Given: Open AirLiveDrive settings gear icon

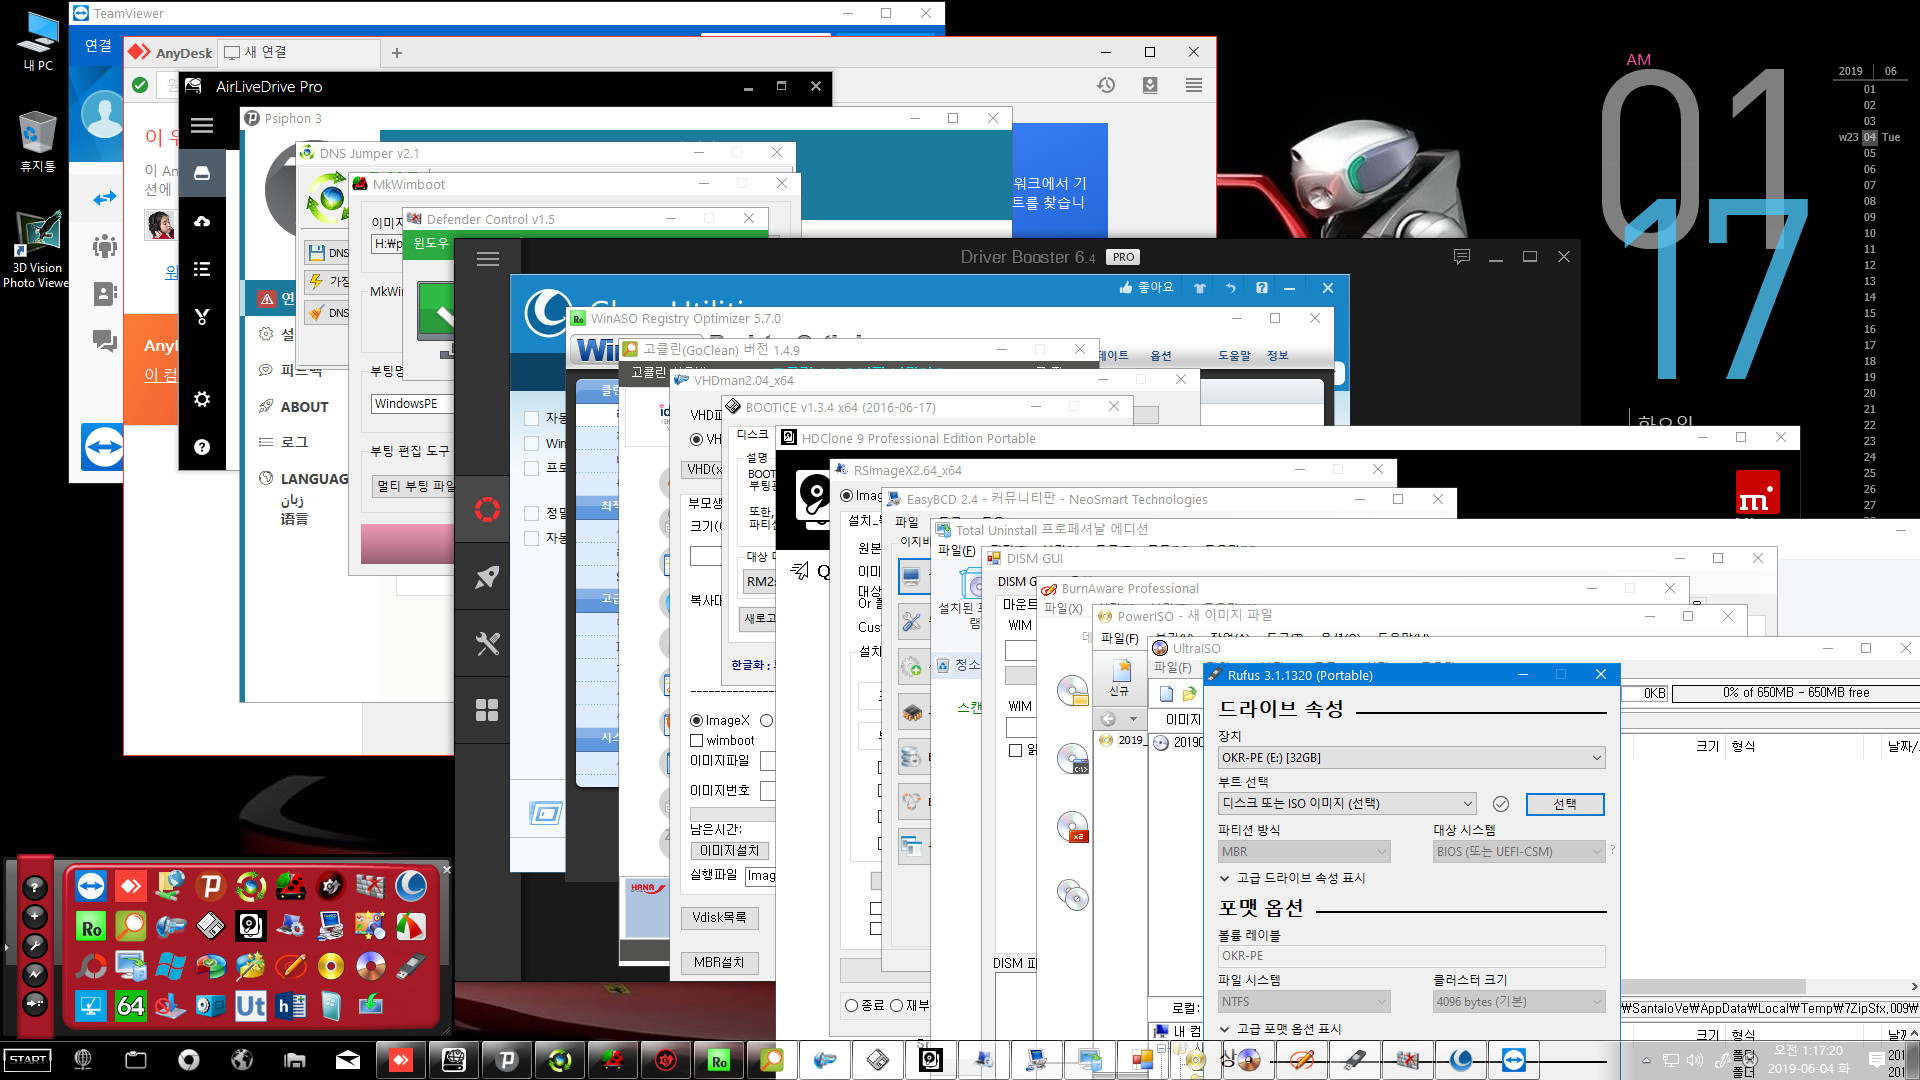Looking at the screenshot, I should pyautogui.click(x=202, y=399).
